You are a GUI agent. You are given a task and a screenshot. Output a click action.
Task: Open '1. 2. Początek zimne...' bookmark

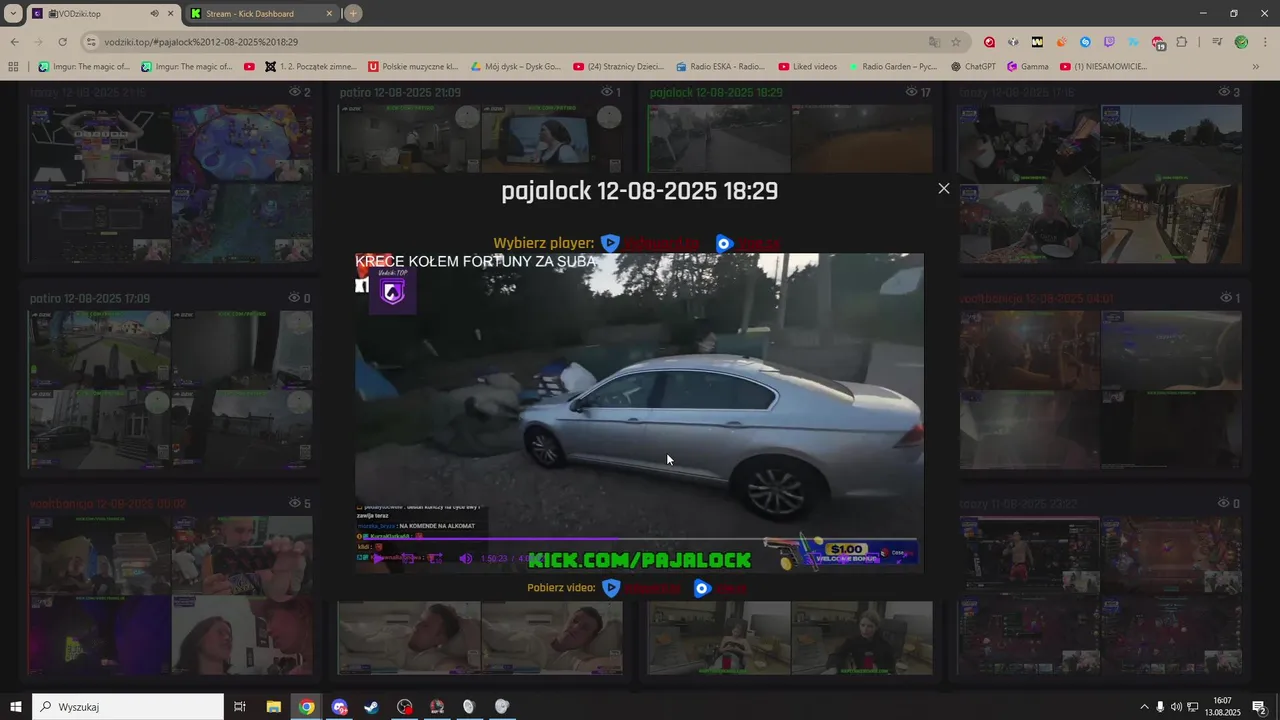coord(311,67)
